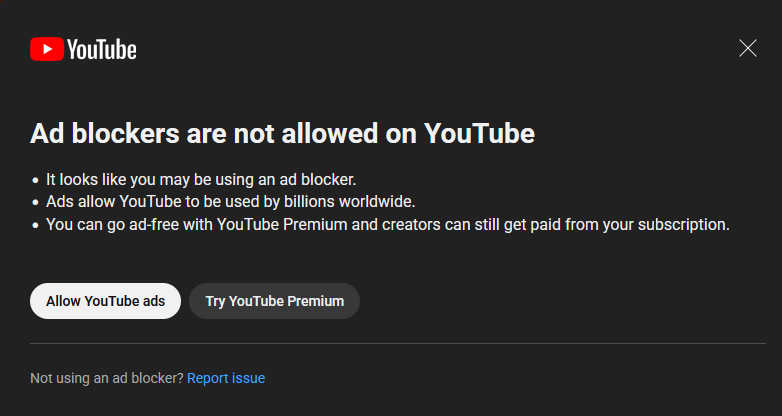Click the first bullet point marker
Screen dimensions: 782x416
click(x=35, y=181)
